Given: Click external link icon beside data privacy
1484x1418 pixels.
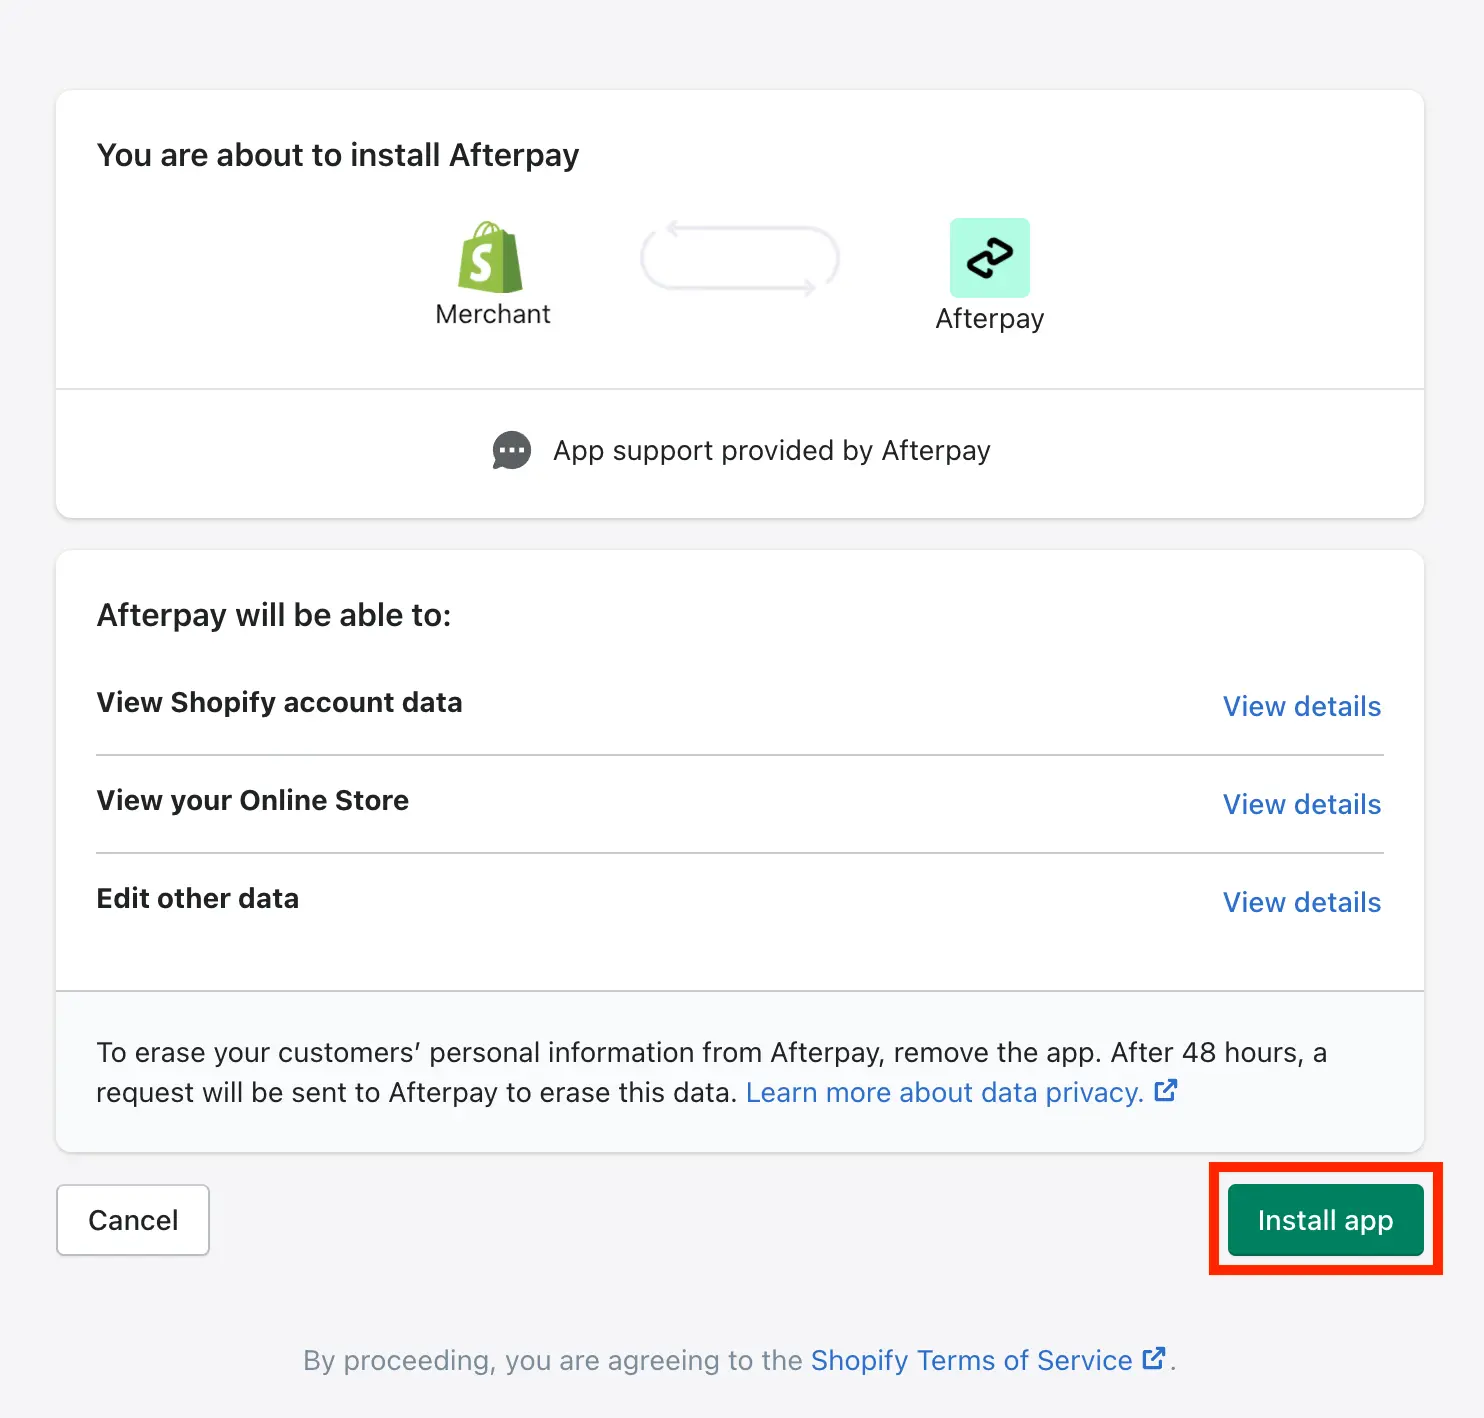Looking at the screenshot, I should 1166,1091.
